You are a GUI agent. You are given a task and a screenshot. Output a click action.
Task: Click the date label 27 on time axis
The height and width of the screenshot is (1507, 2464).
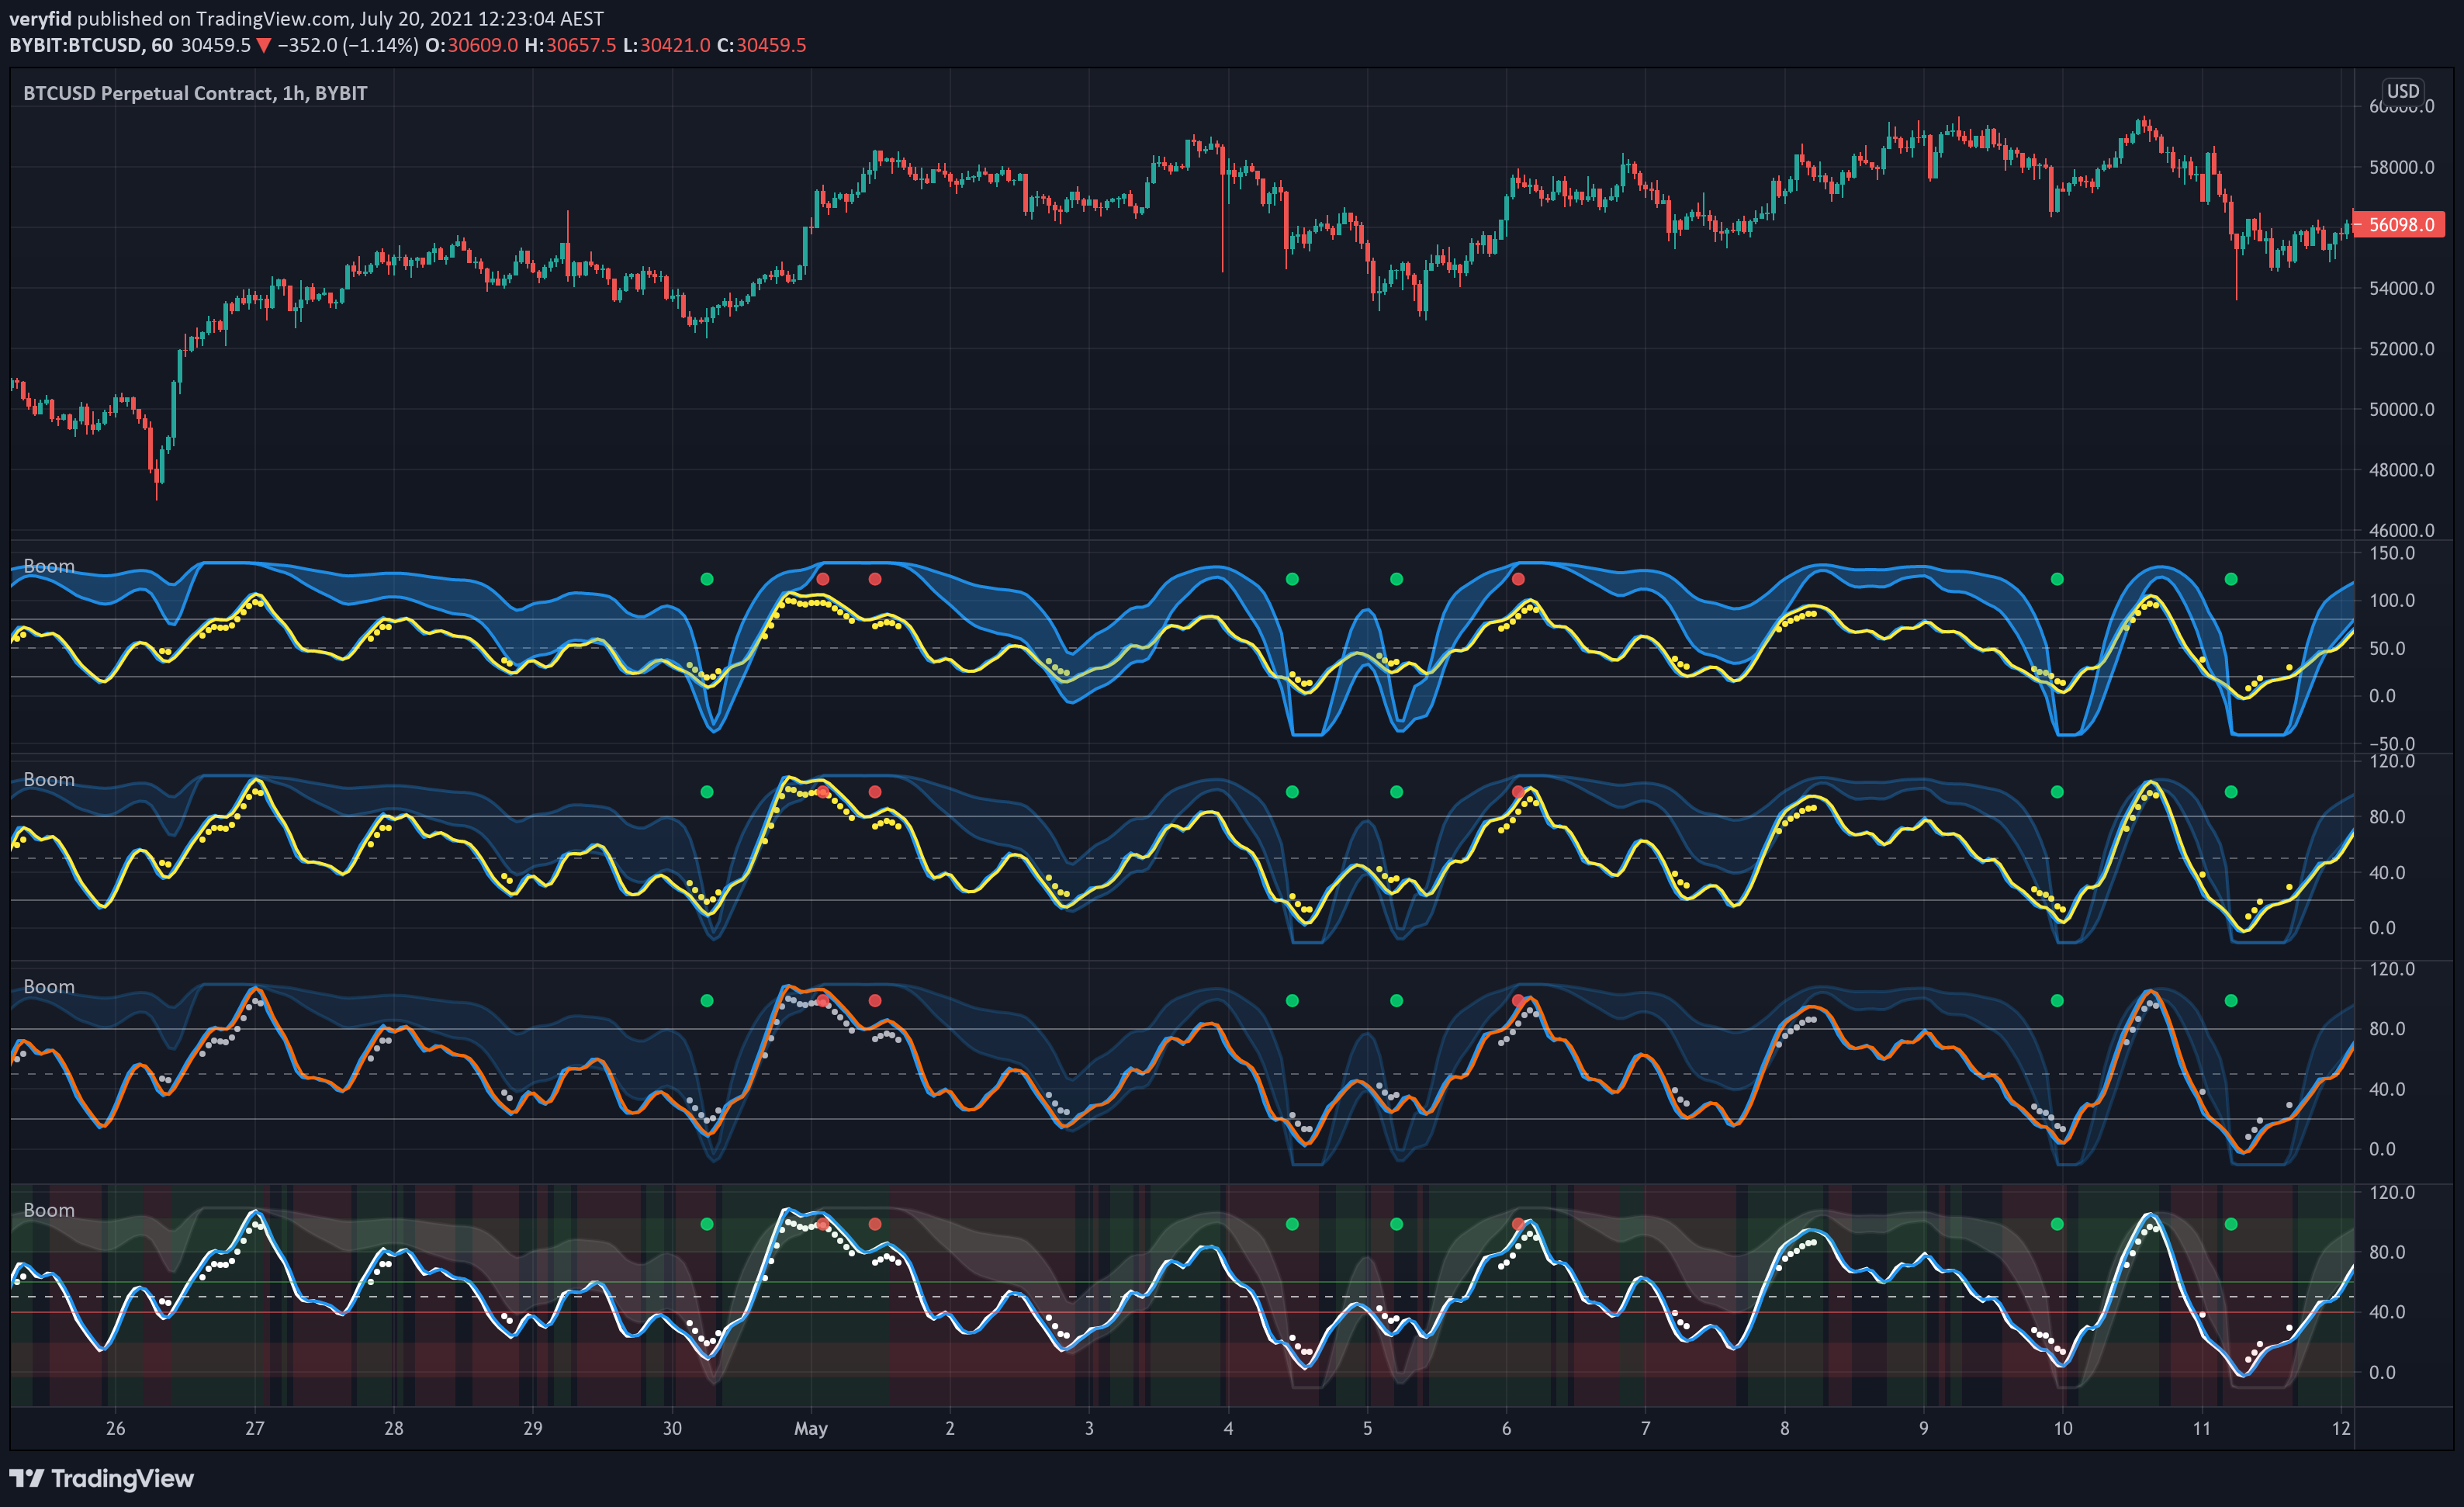tap(255, 1428)
